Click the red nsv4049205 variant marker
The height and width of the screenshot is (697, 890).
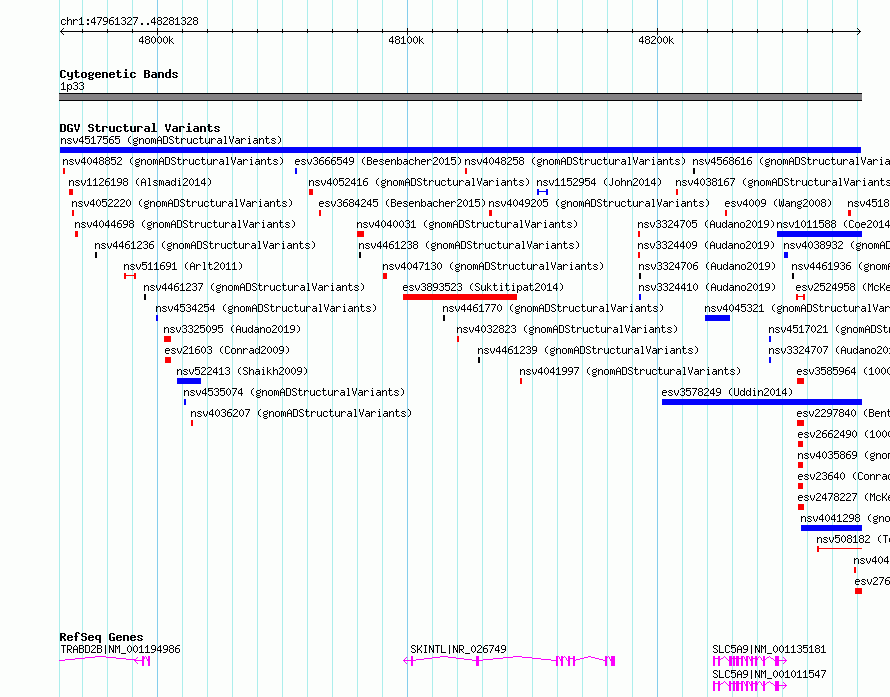tap(490, 213)
